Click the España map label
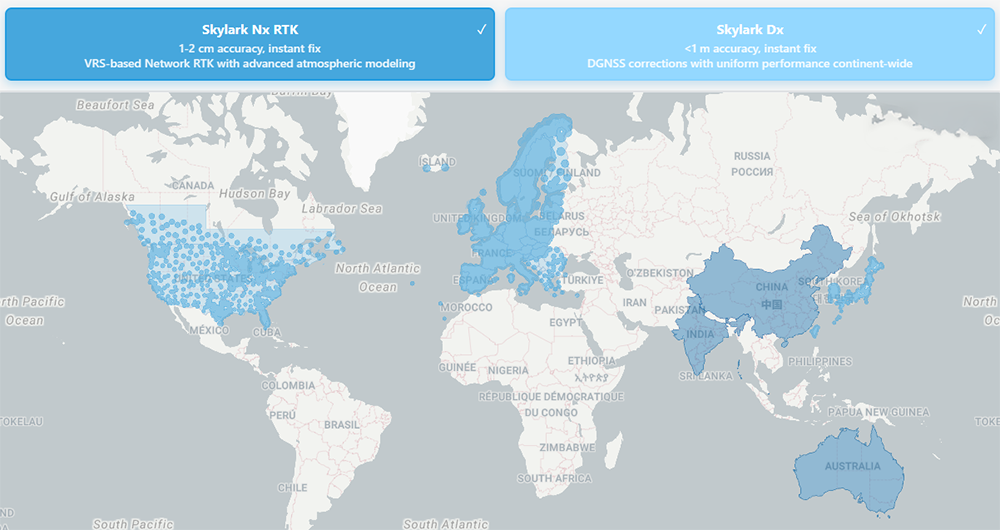The width and height of the screenshot is (1000, 530). pyautogui.click(x=473, y=280)
